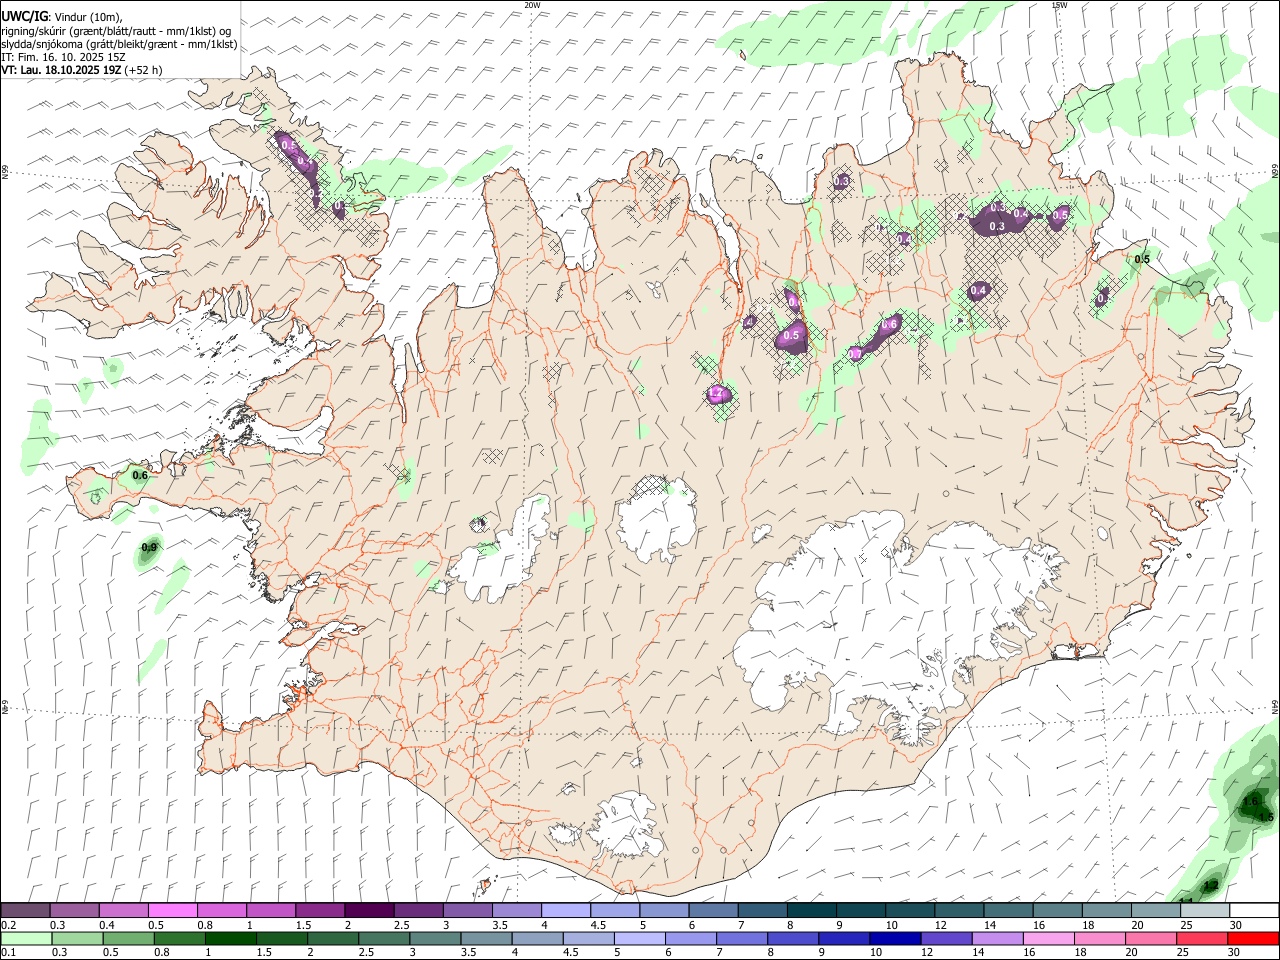The image size is (1280, 960).
Task: Click the 15W longitude label at top
Action: (1059, 5)
